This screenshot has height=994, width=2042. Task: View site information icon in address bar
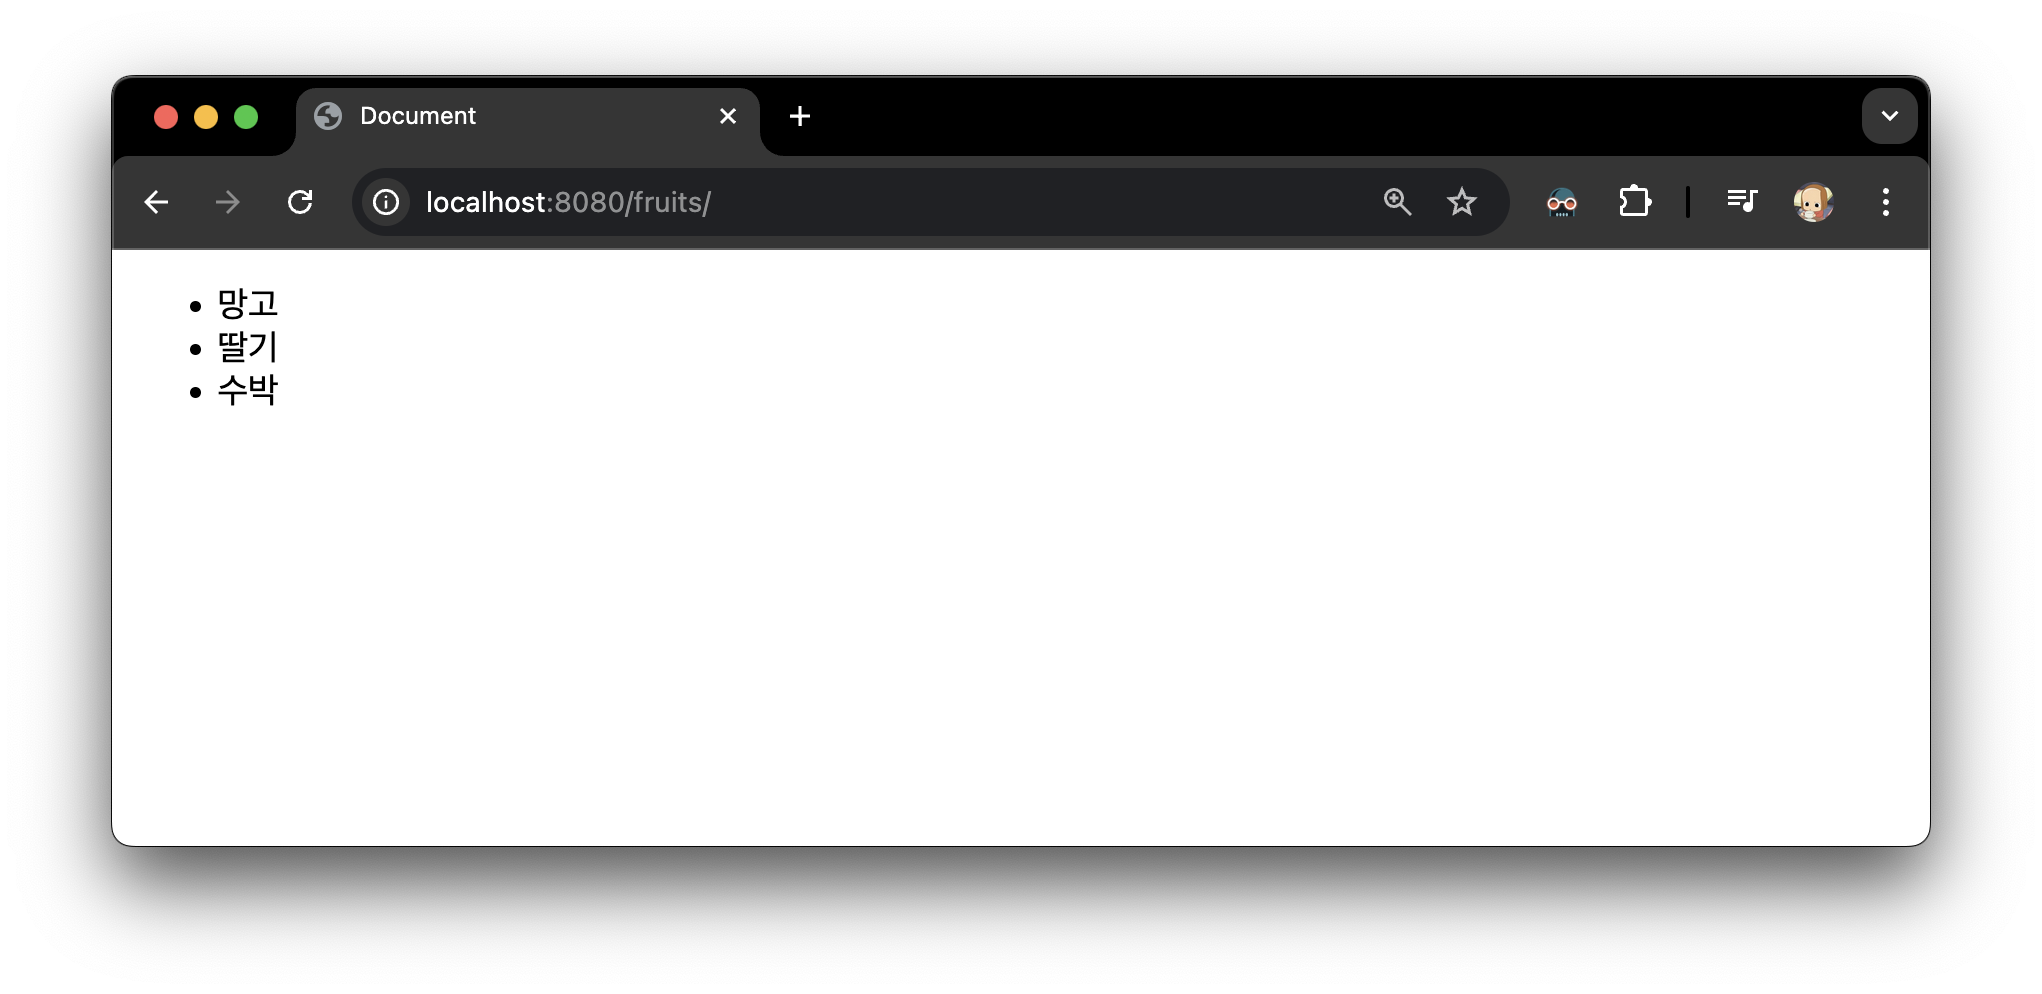386,202
